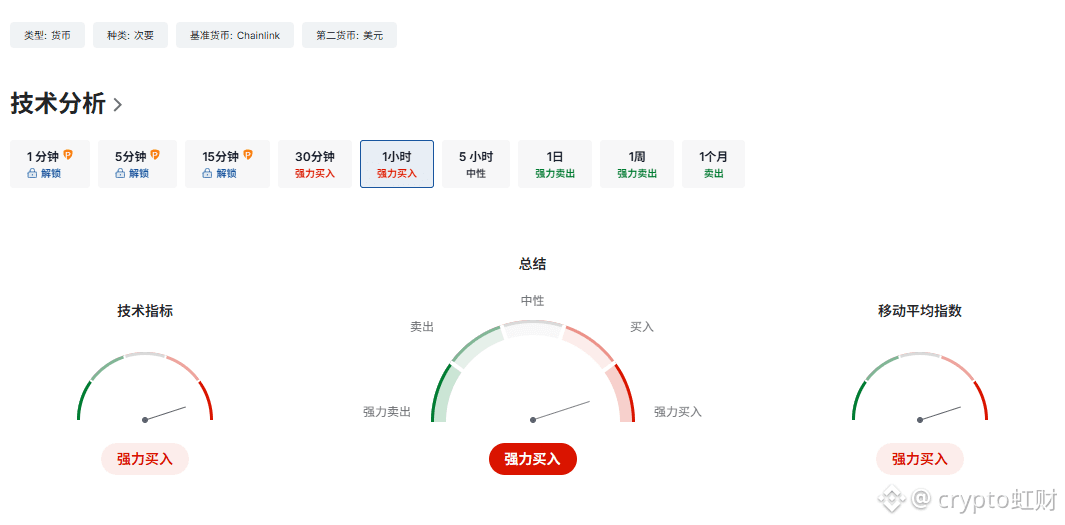Click the 卖出 label on summary gauge

pos(422,327)
